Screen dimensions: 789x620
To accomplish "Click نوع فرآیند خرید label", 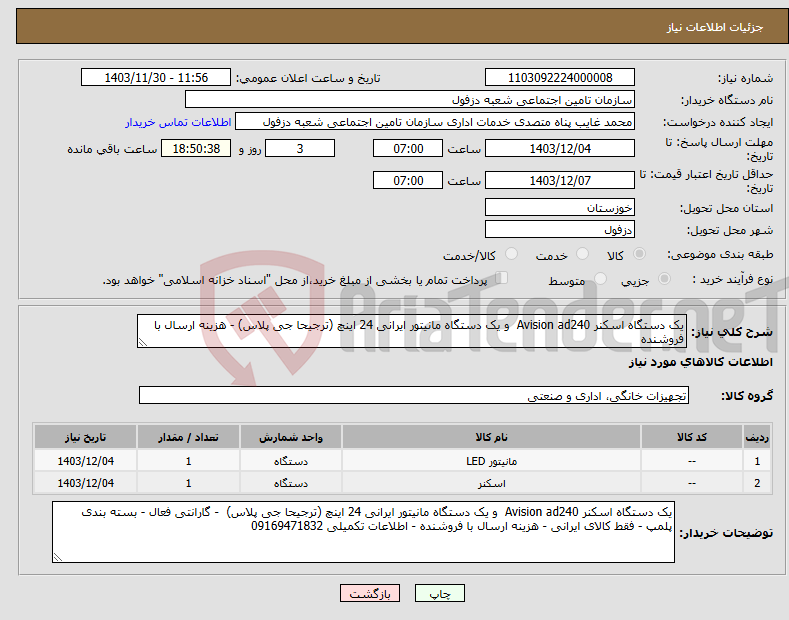I will (x=733, y=279).
